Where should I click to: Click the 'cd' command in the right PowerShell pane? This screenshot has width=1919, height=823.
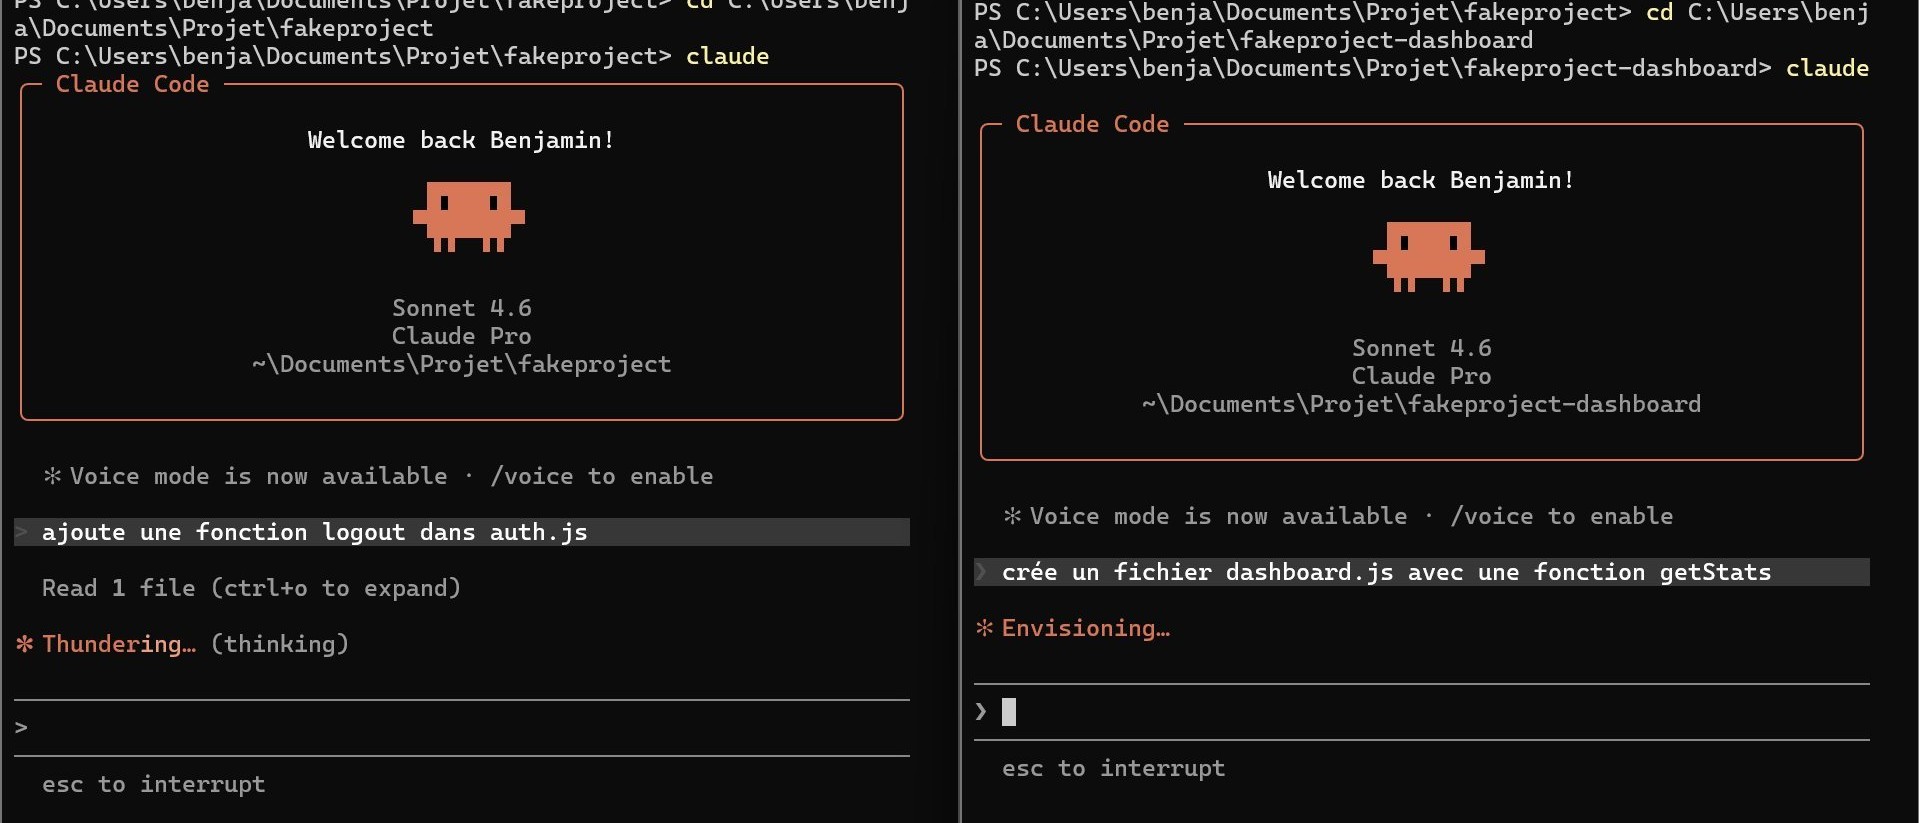[1660, 12]
